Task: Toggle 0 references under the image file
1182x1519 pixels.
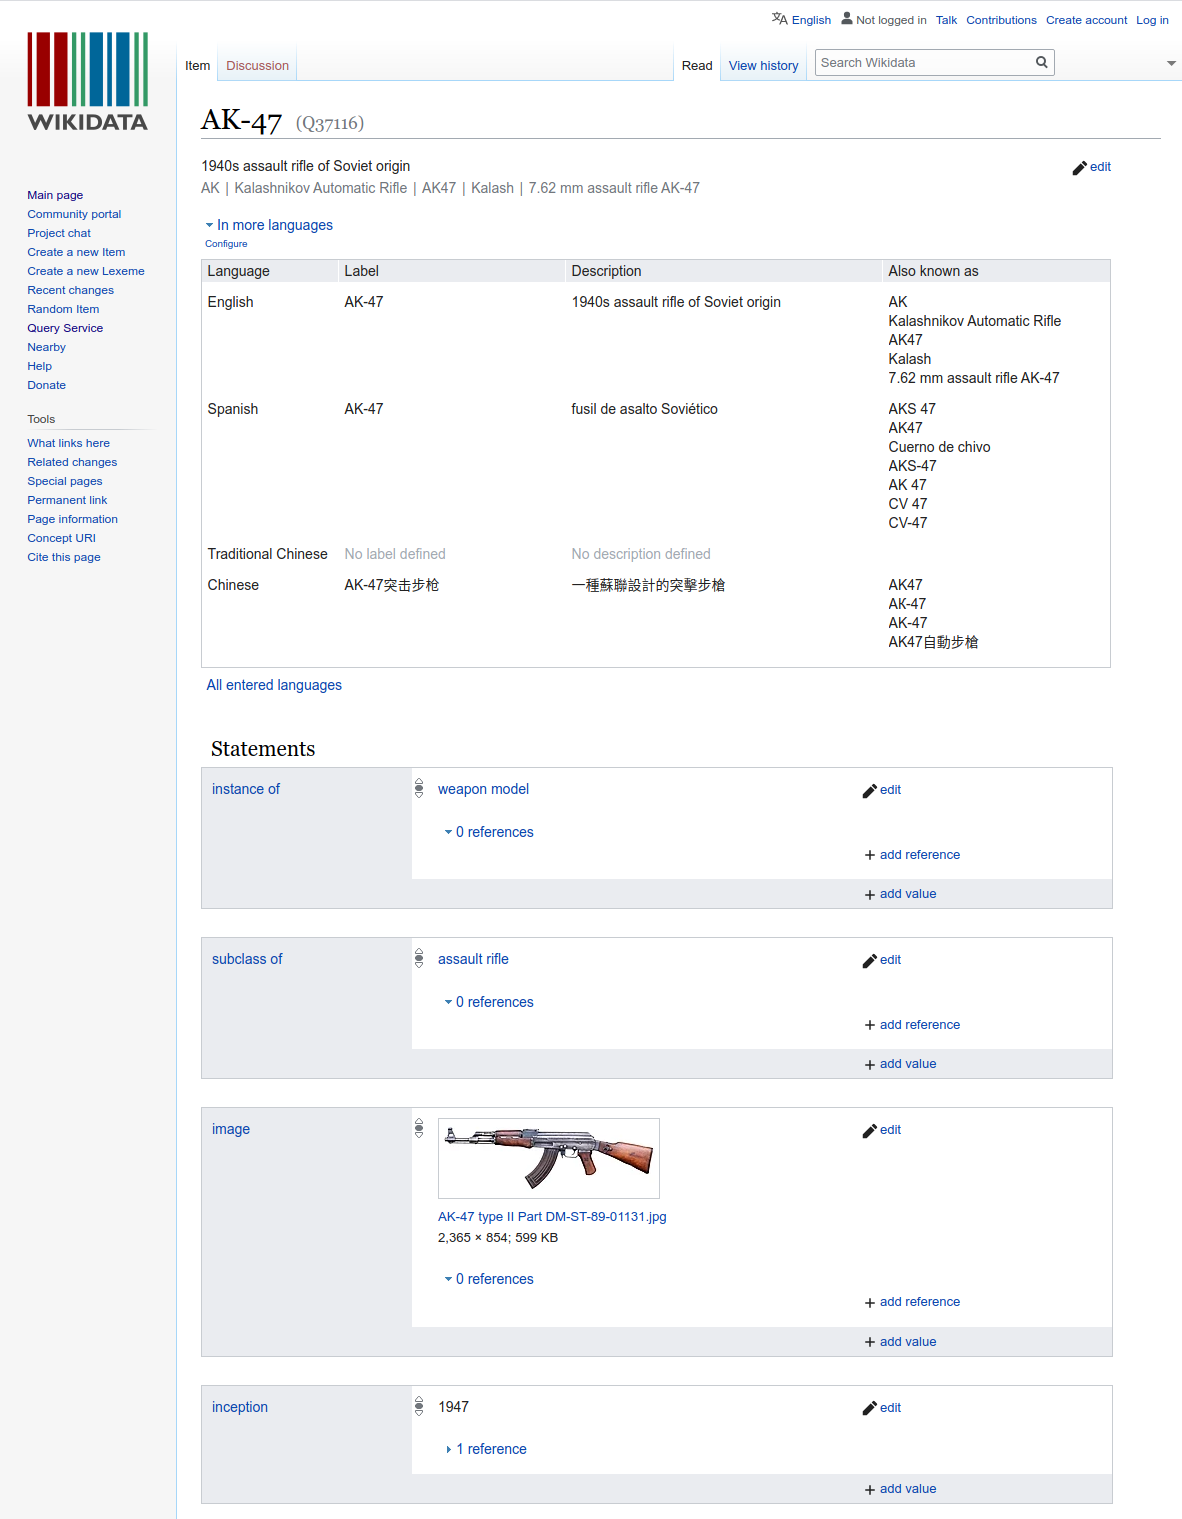Action: coord(489,1279)
